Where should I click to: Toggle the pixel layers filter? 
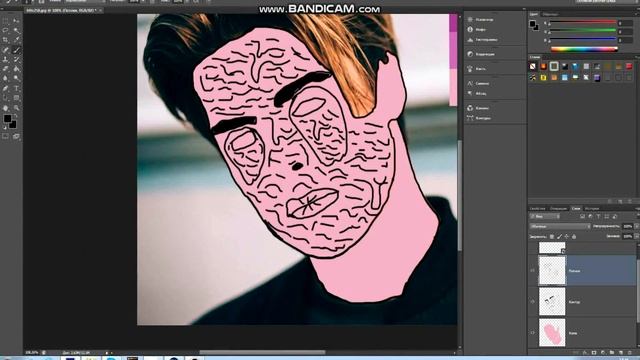pyautogui.click(x=583, y=216)
